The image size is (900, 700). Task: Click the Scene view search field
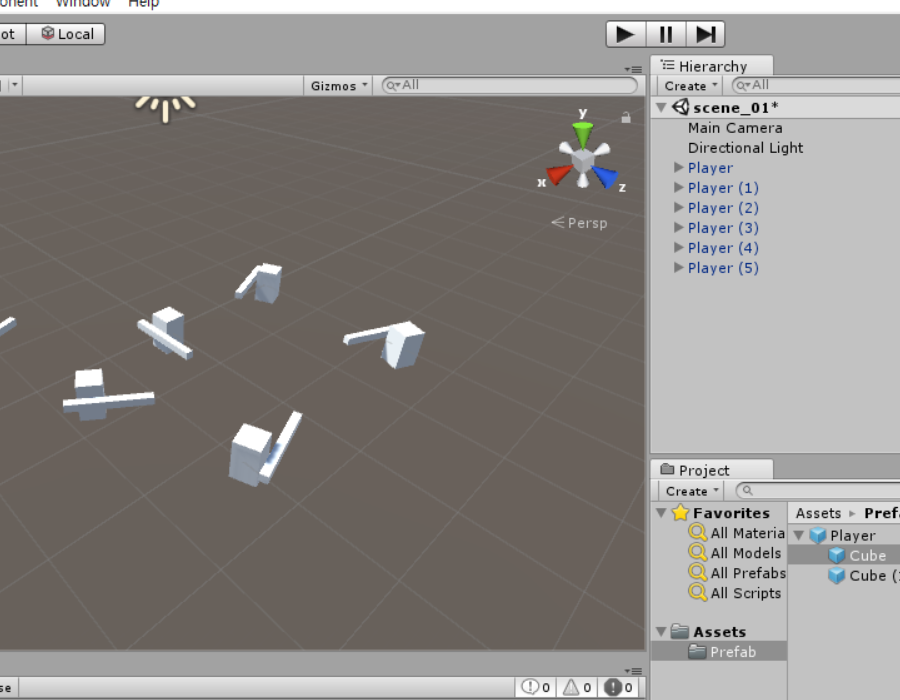pos(510,85)
